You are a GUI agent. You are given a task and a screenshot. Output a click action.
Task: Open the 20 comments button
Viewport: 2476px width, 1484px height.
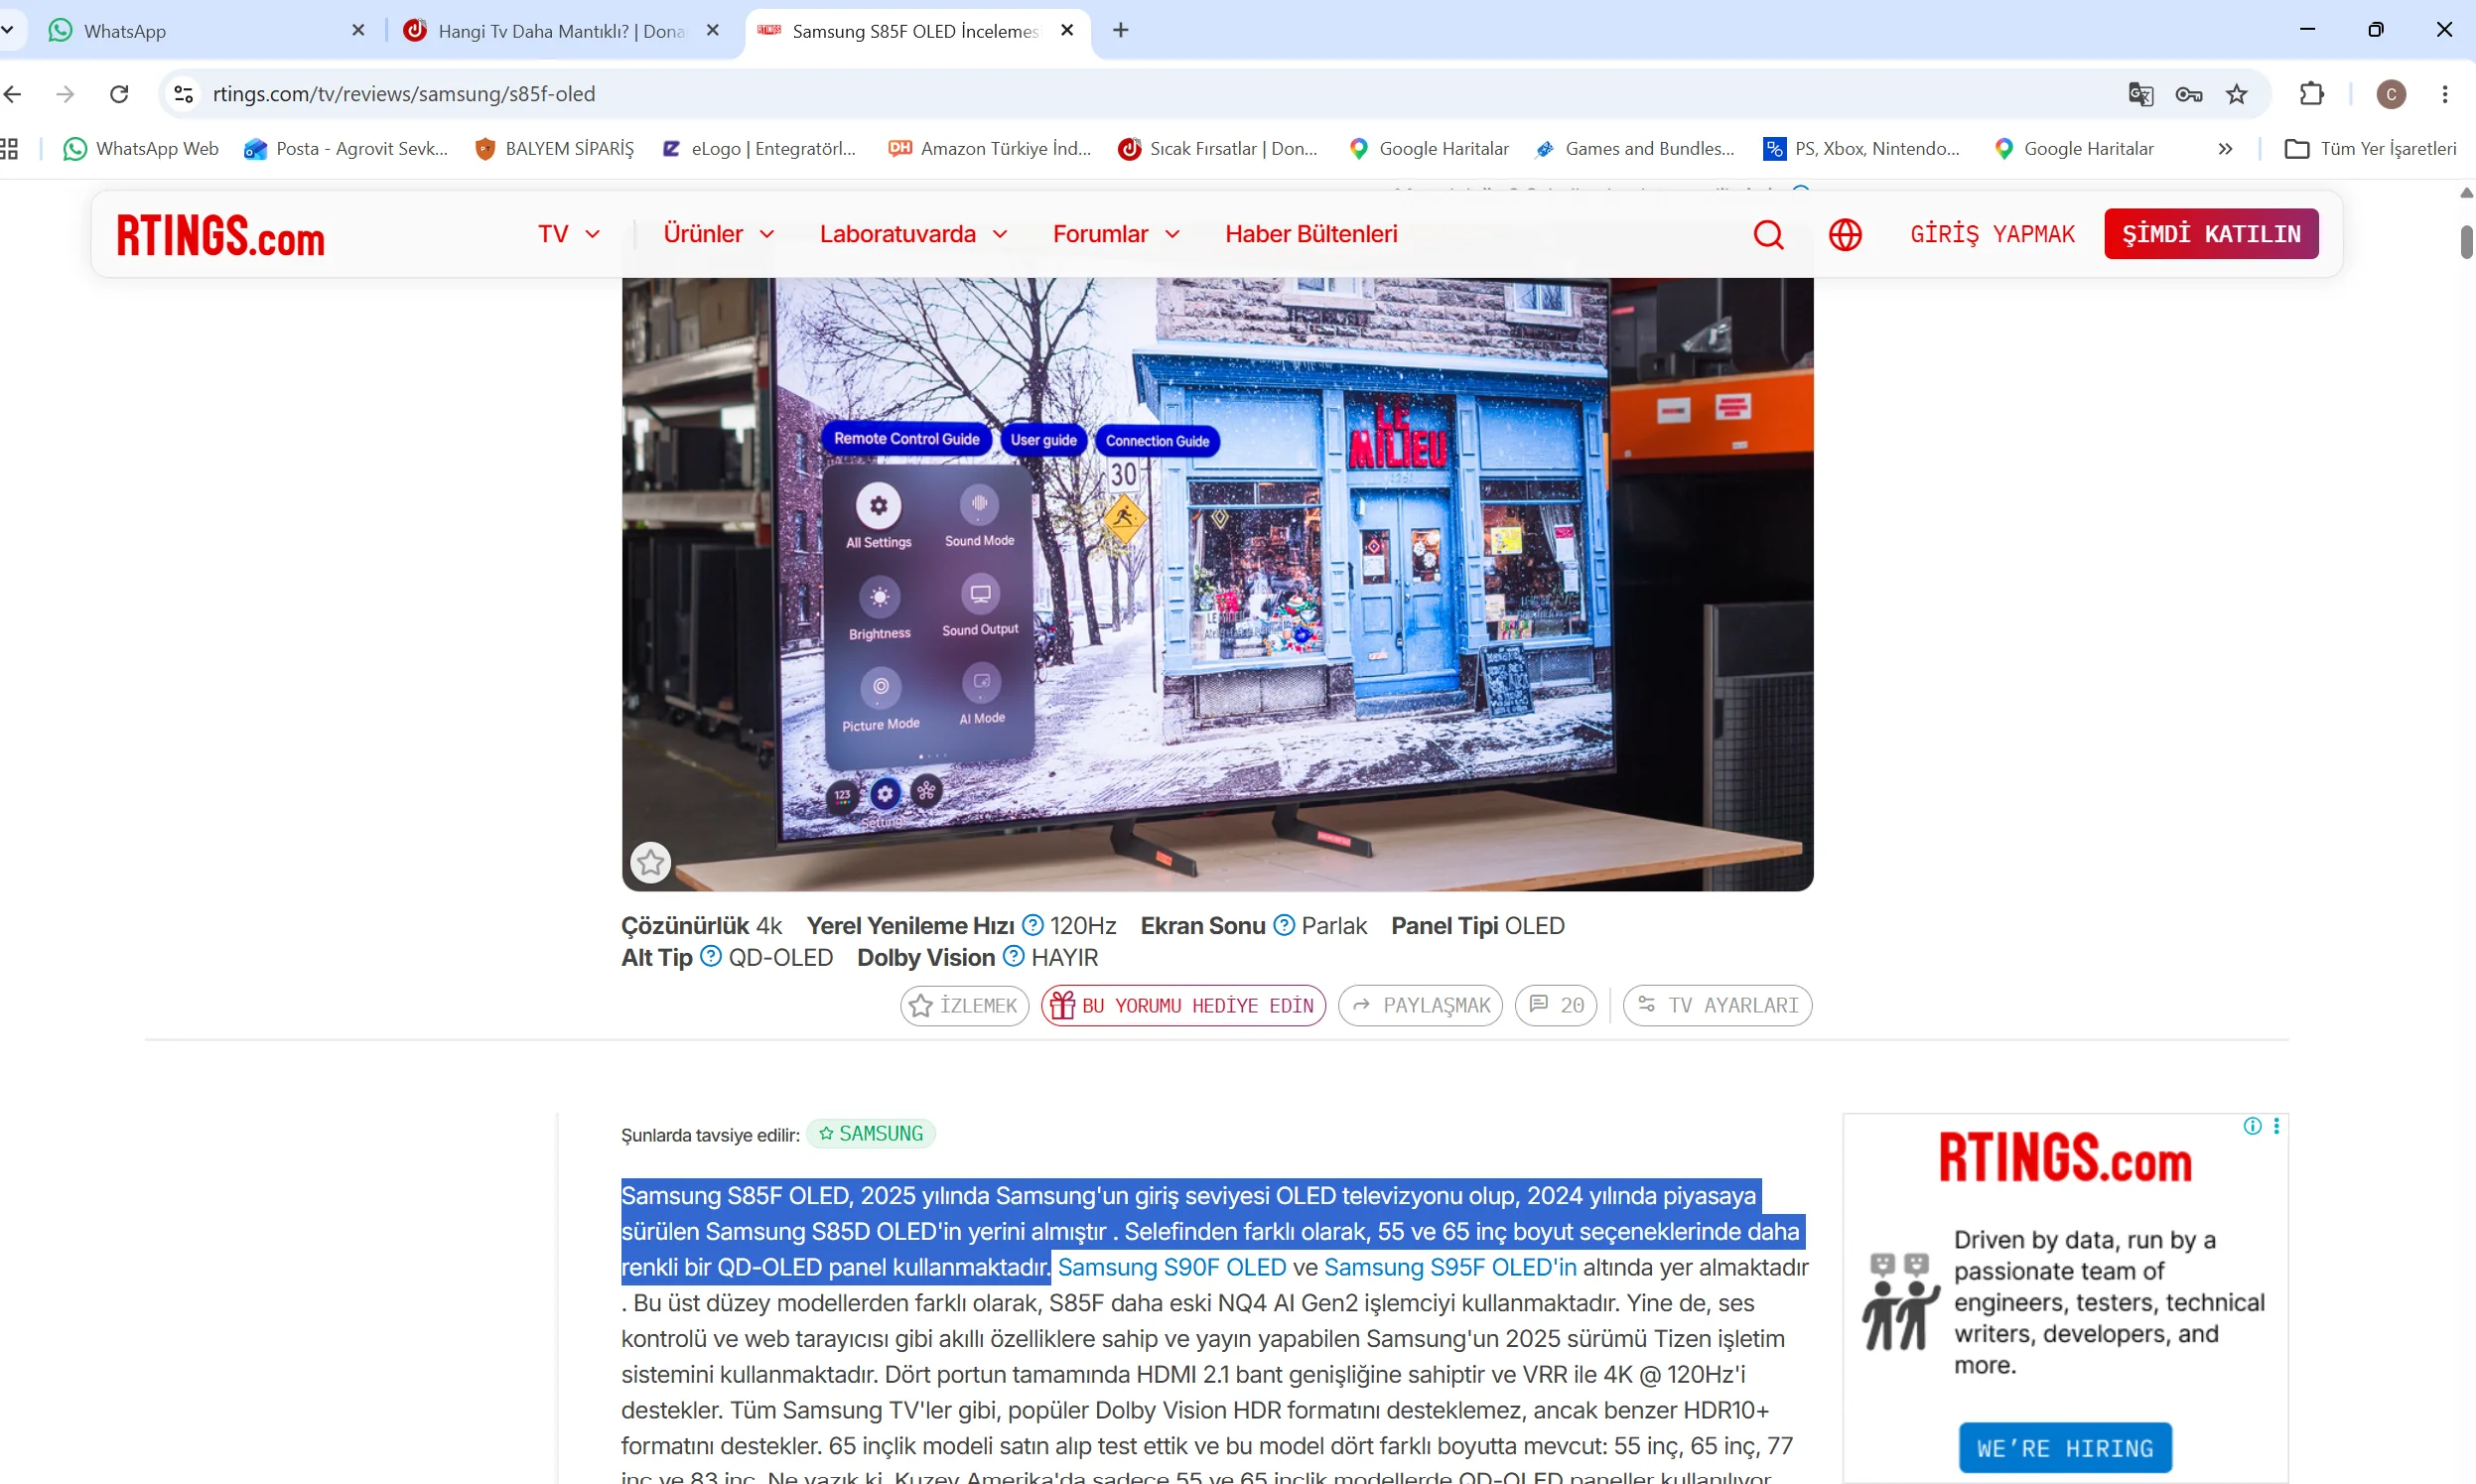[x=1556, y=1005]
